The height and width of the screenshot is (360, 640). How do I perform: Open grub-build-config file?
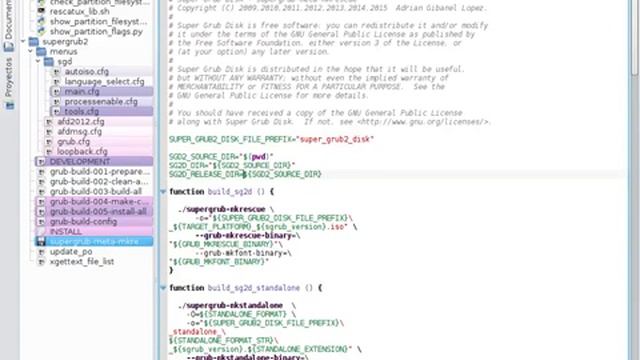tap(83, 222)
